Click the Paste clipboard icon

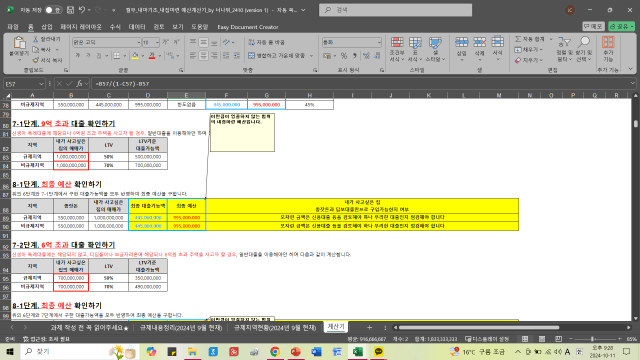(19, 42)
